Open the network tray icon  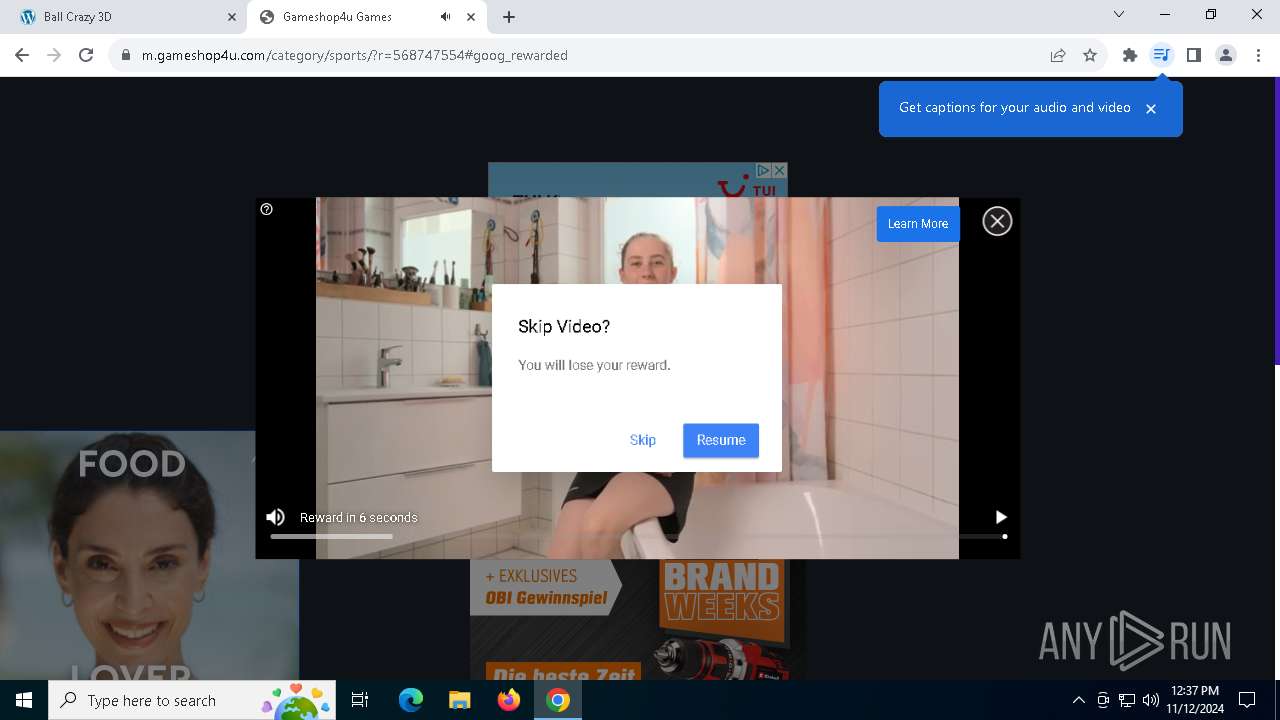[1127, 700]
